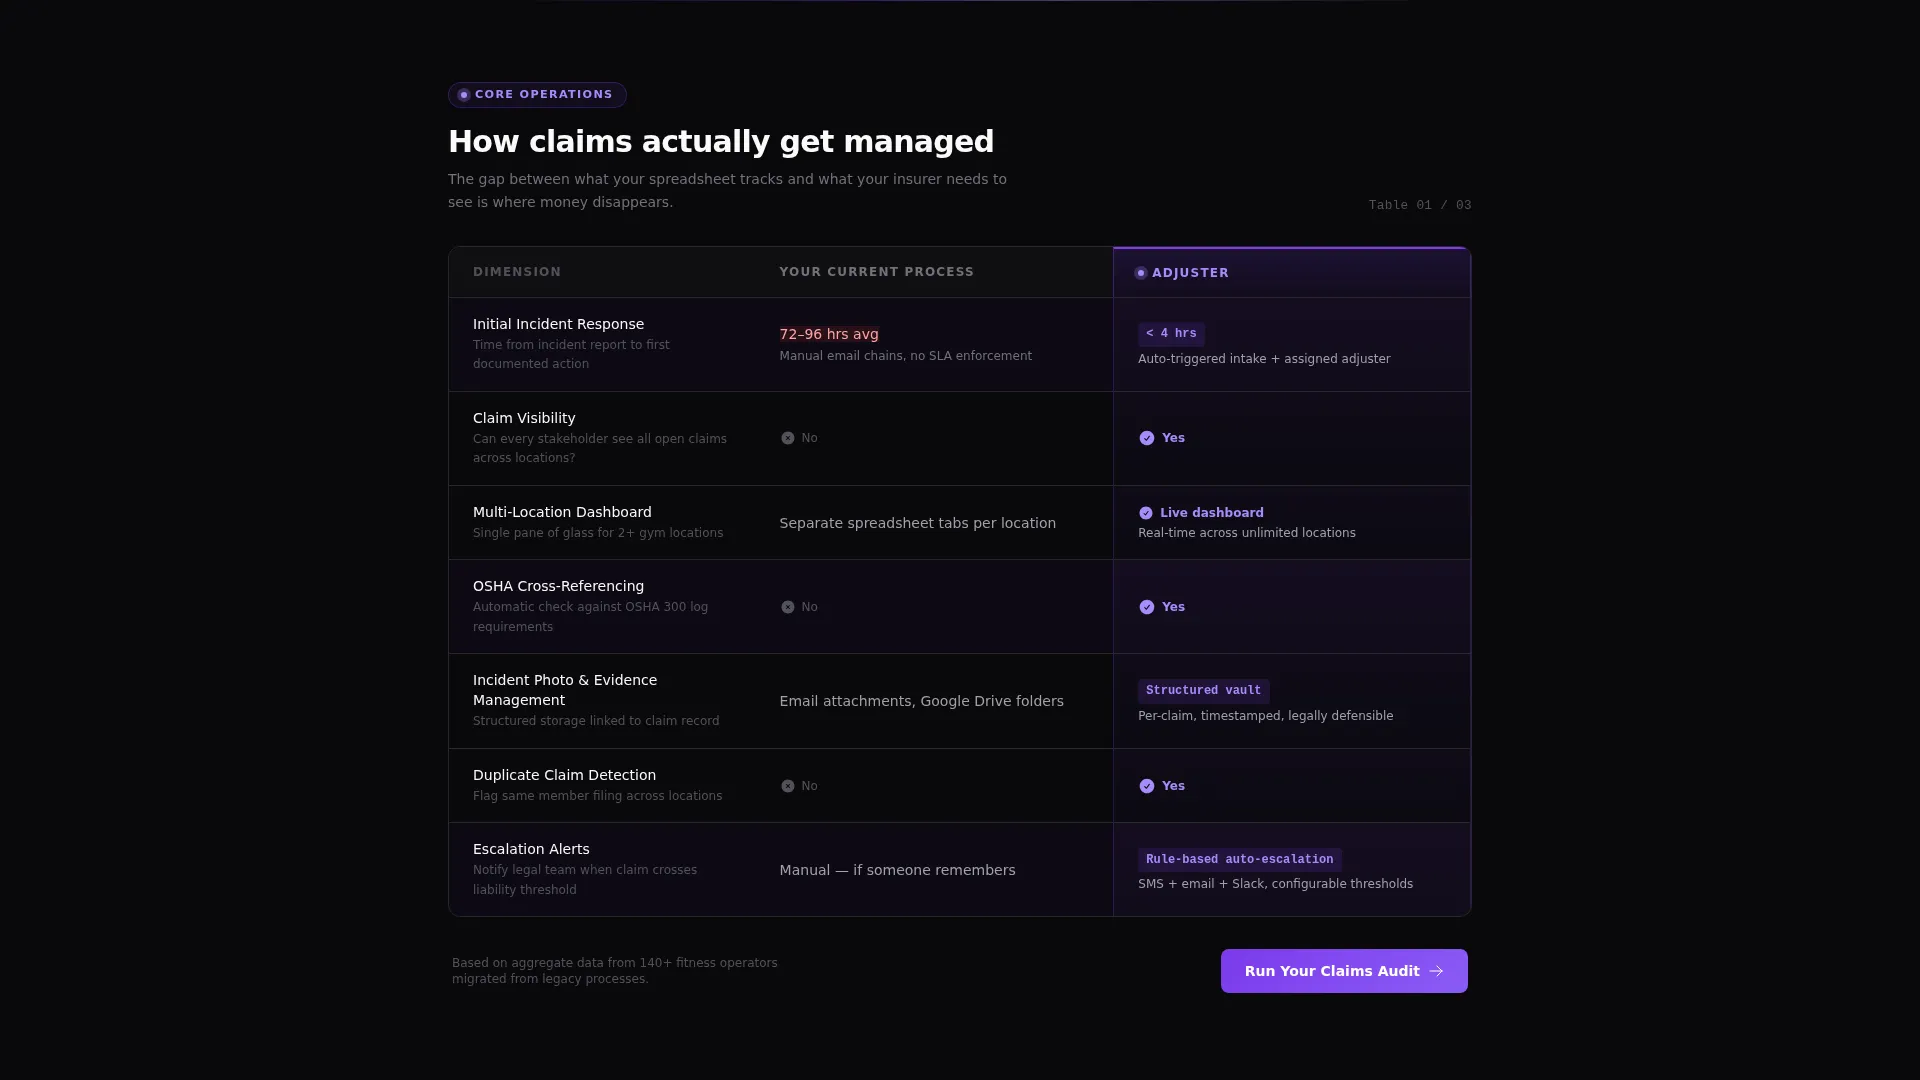Image resolution: width=1920 pixels, height=1080 pixels.
Task: Click the 'Dimension' column header
Action: tap(517, 272)
